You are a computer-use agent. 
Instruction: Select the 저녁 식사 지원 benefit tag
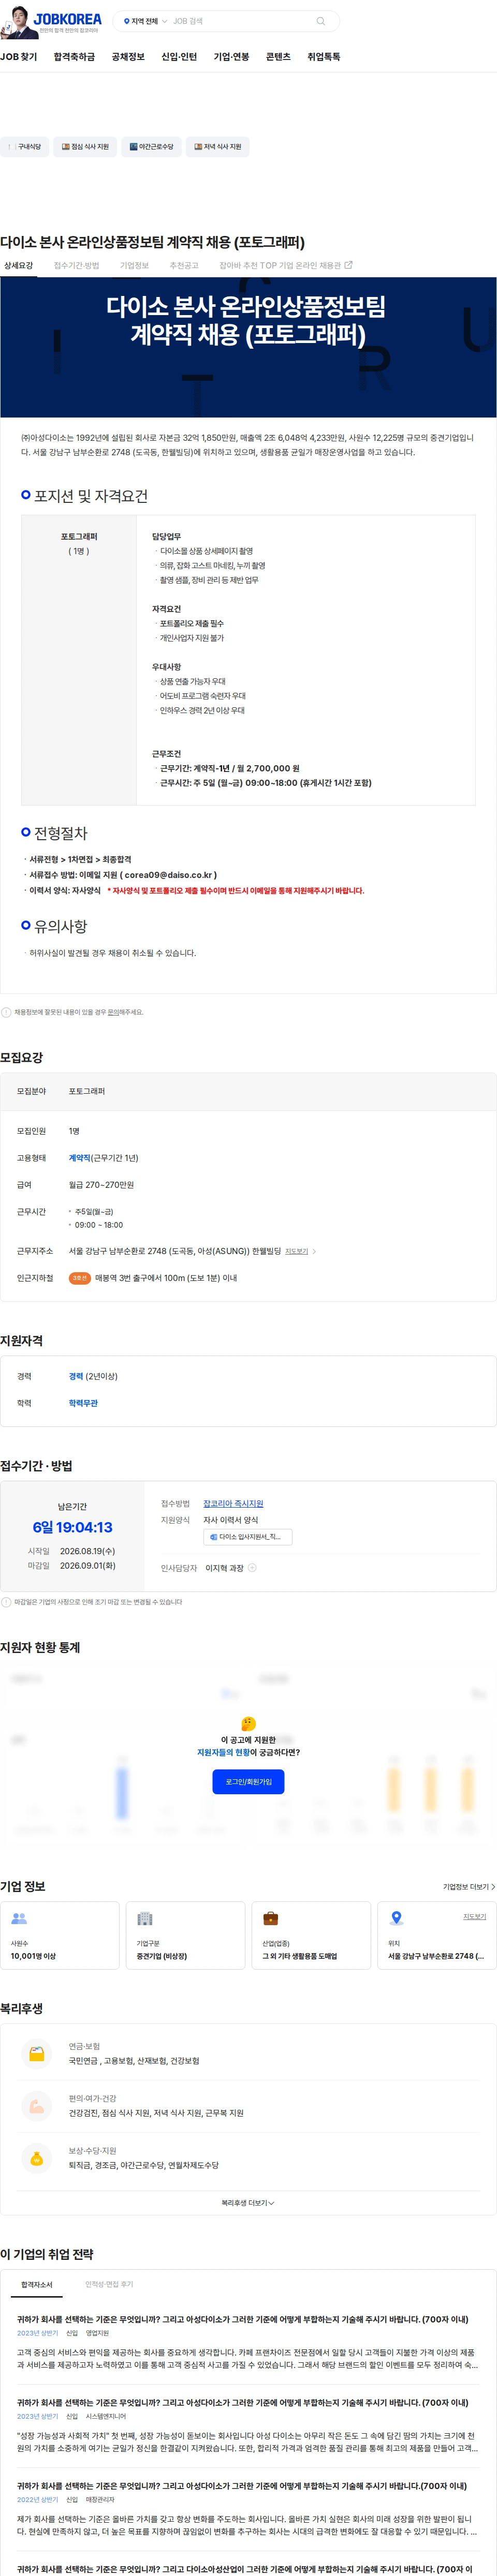[217, 147]
